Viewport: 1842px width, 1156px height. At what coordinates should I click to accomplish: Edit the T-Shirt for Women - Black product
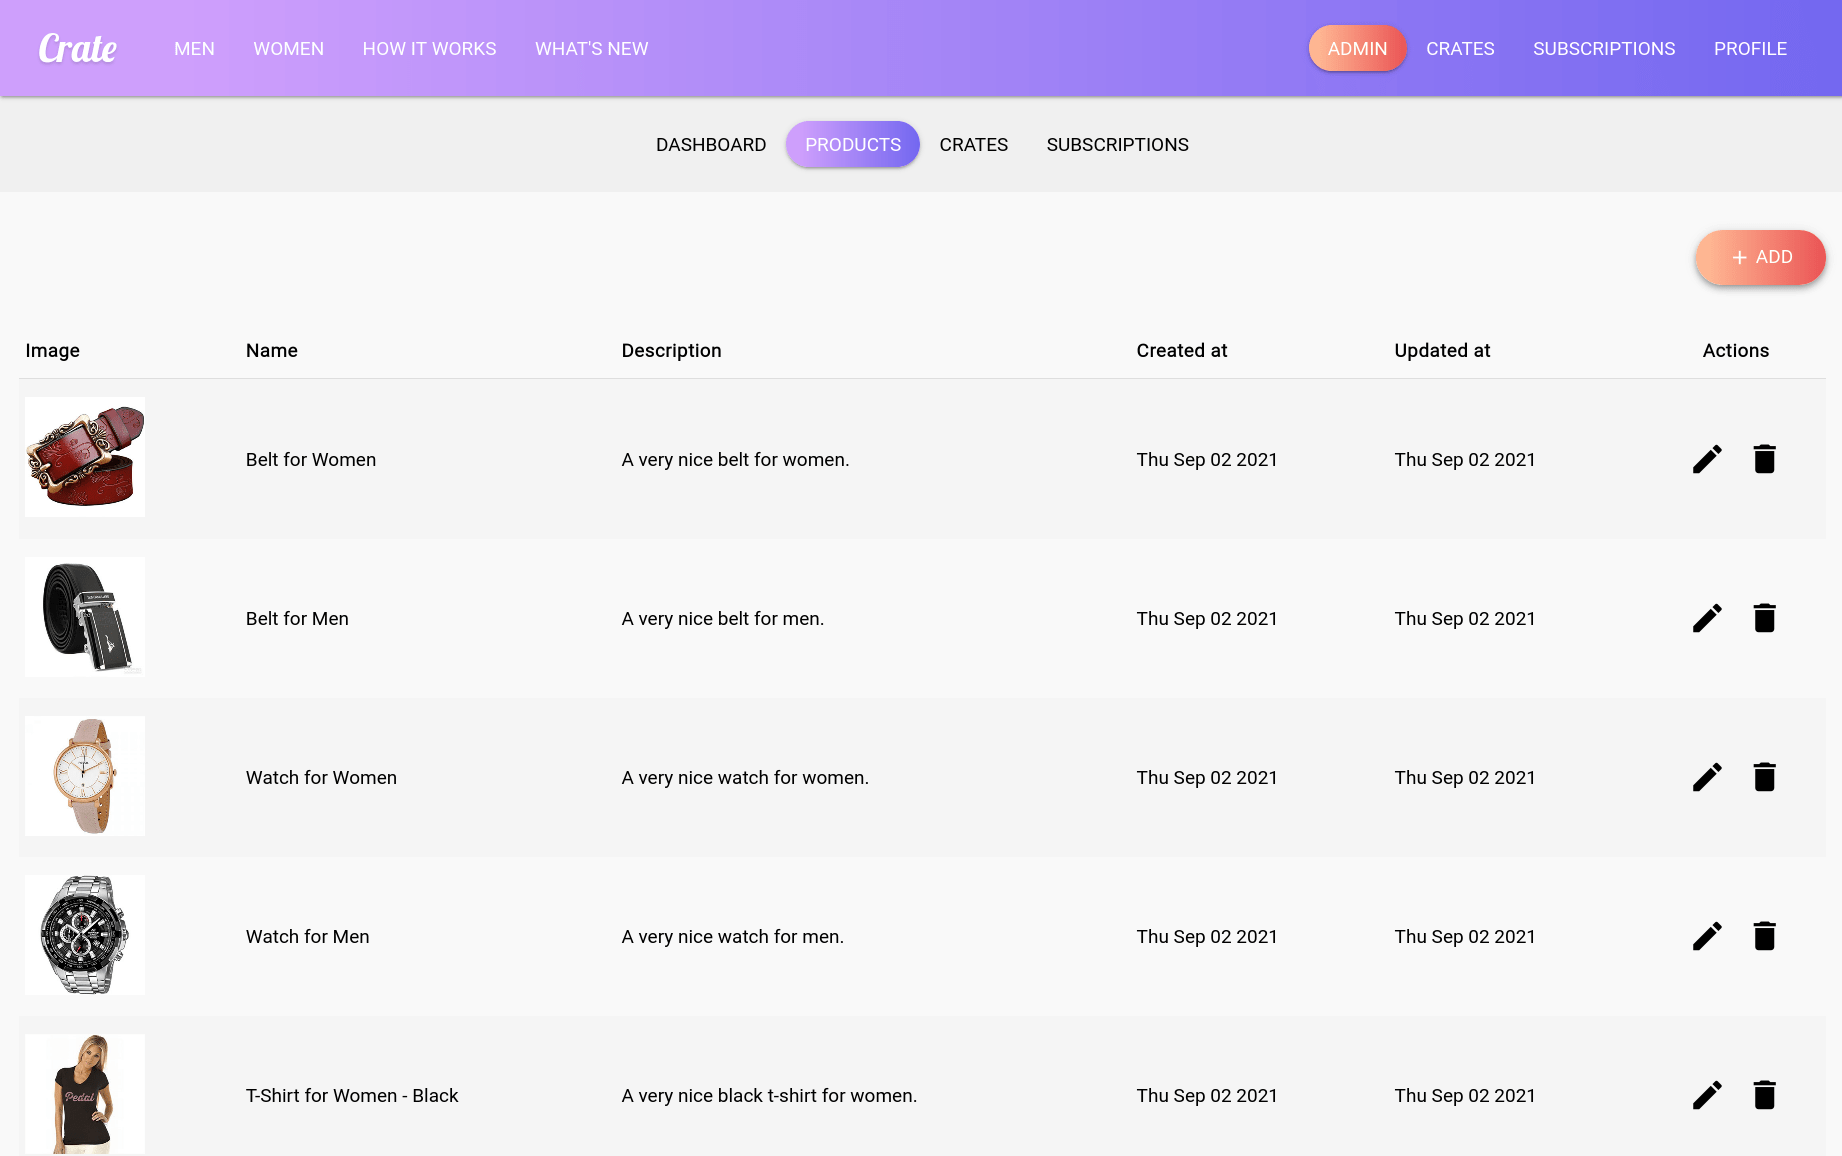coord(1707,1095)
